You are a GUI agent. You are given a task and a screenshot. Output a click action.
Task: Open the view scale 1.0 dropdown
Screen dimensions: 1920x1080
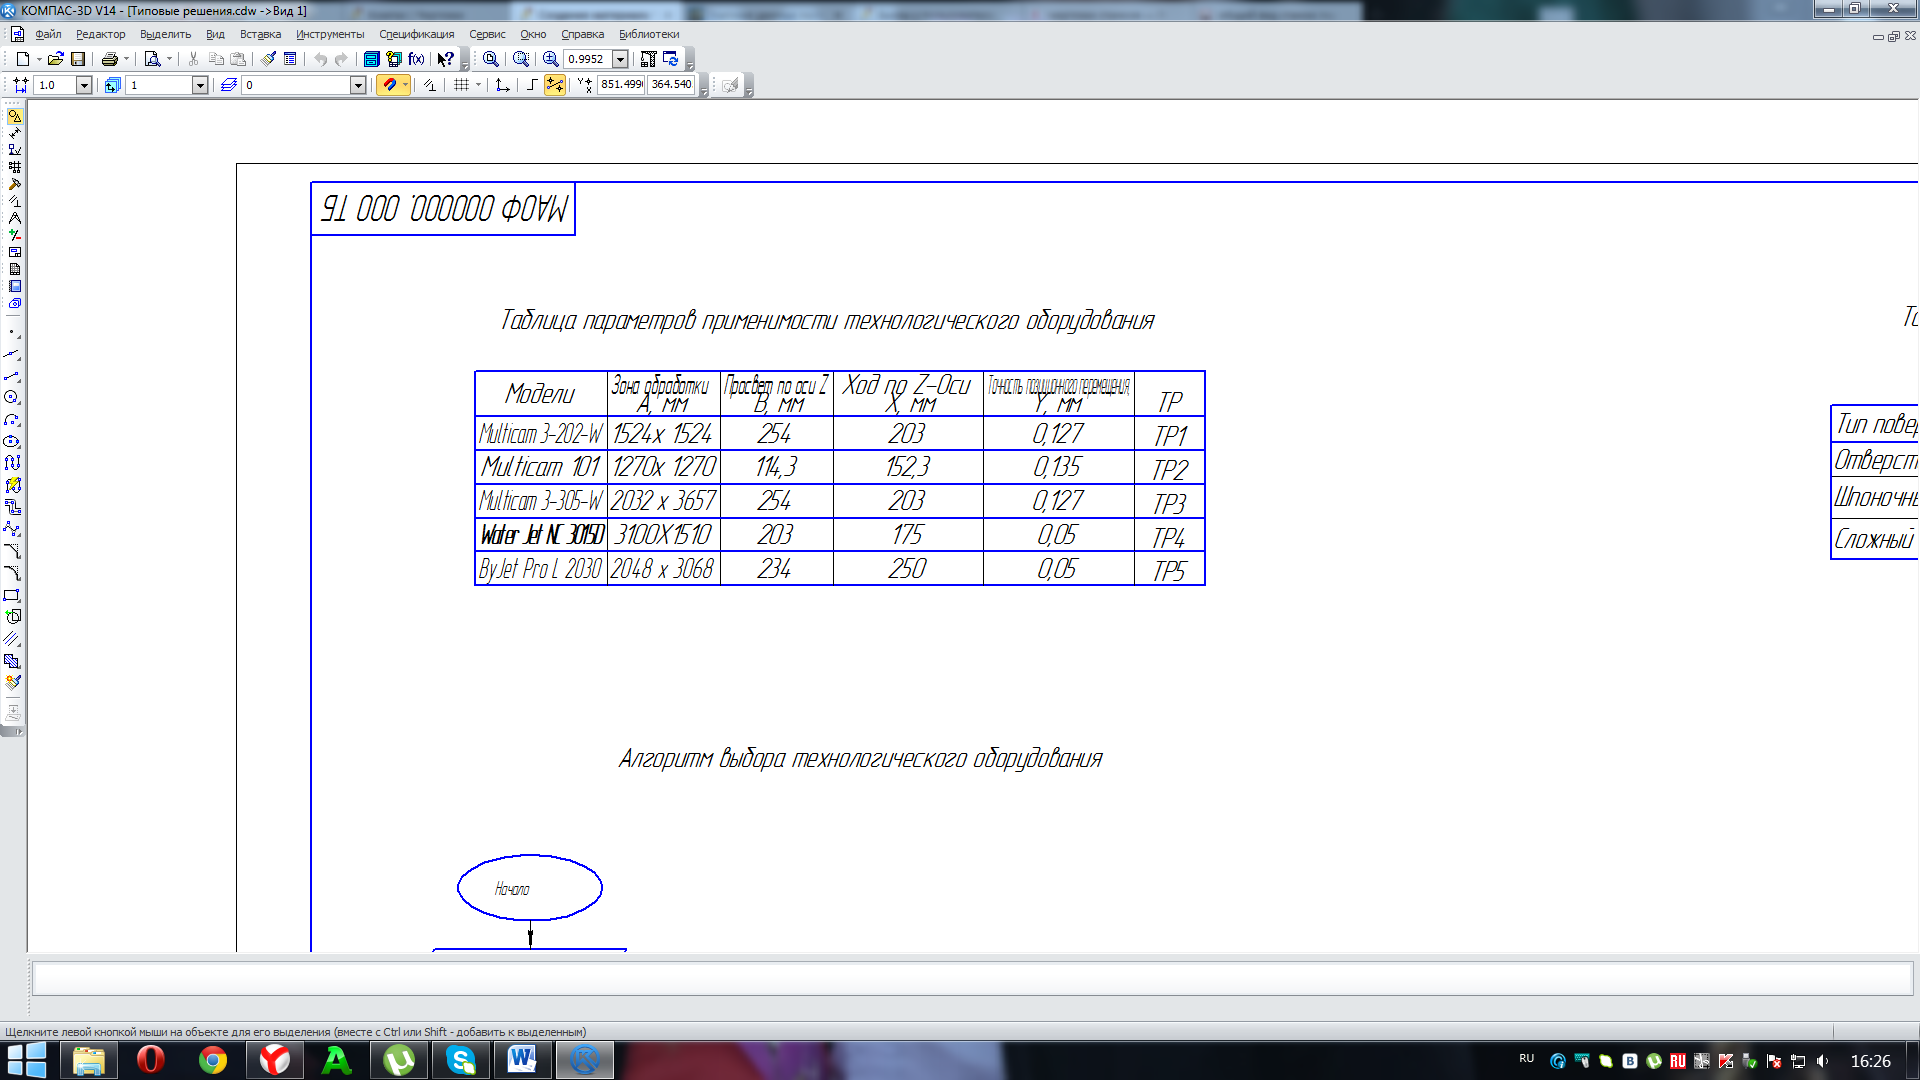(84, 85)
